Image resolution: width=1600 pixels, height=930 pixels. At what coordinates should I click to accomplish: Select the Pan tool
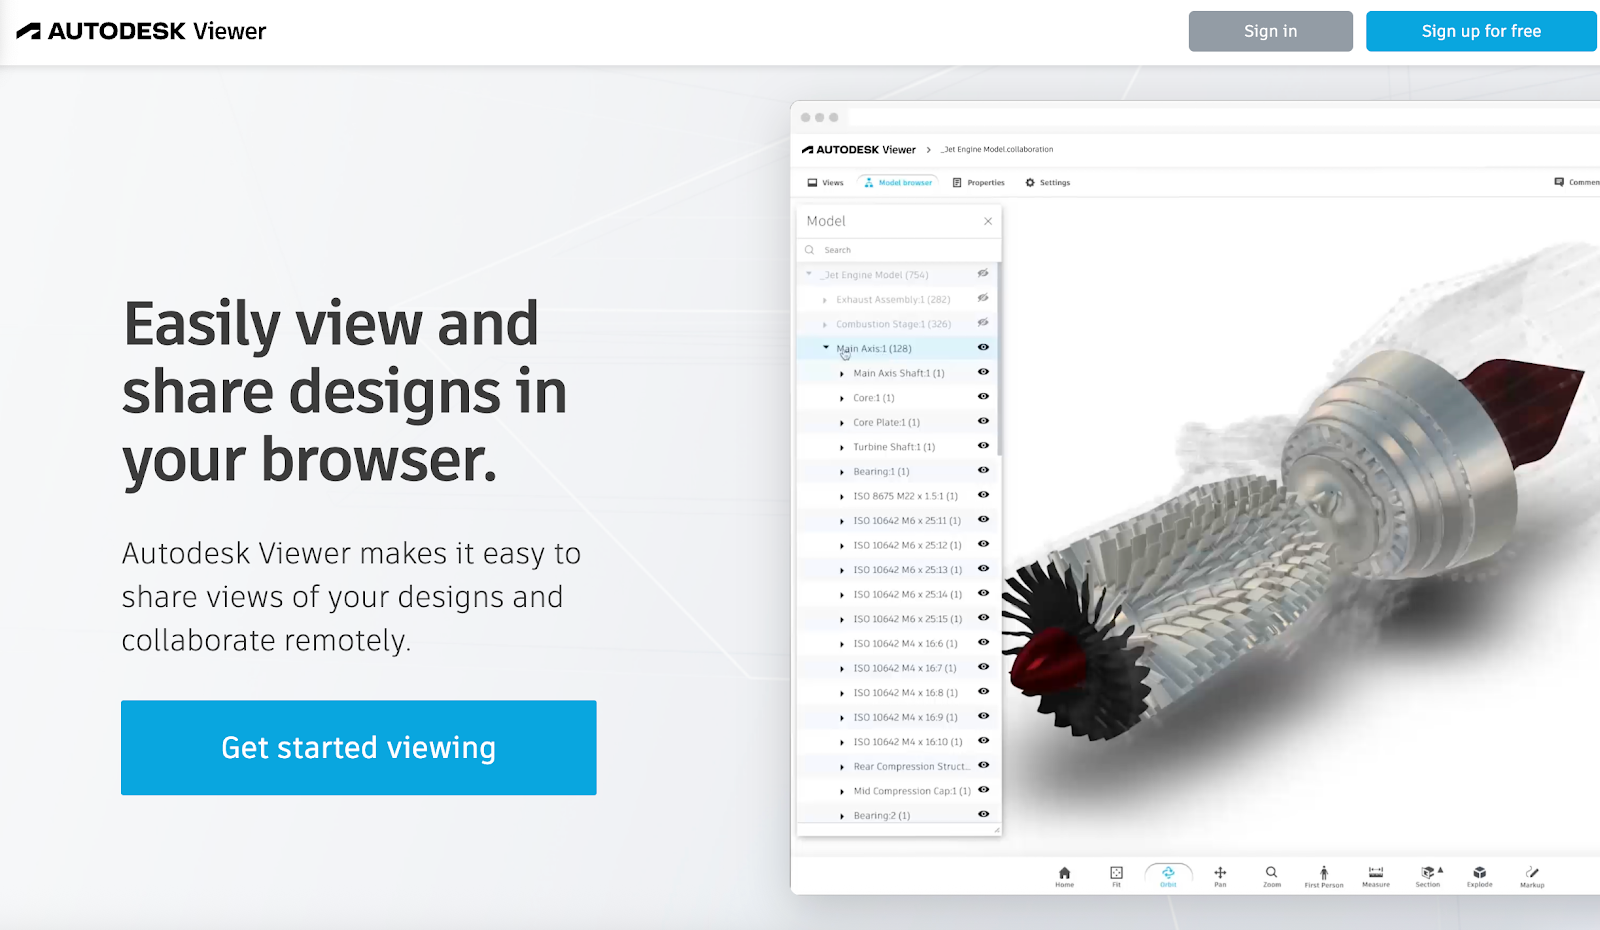[x=1220, y=877]
